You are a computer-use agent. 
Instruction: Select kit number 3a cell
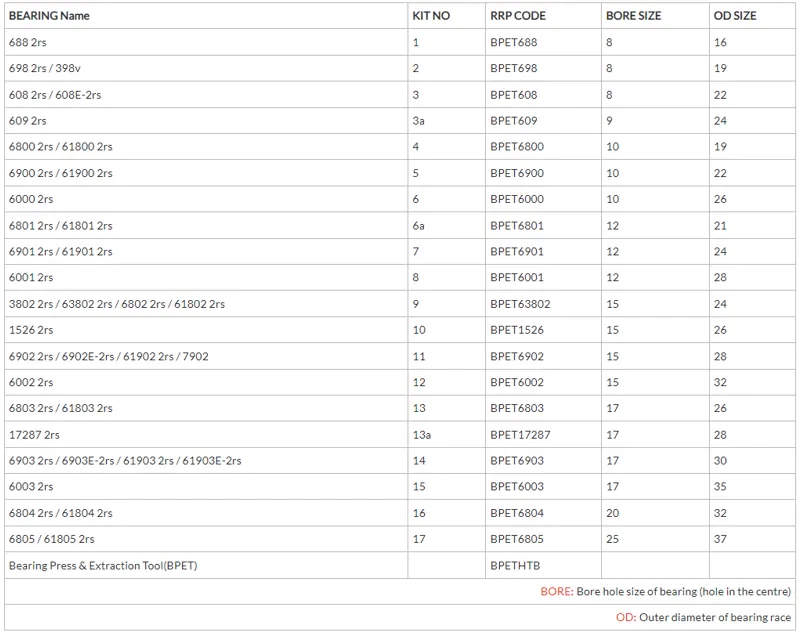[418, 121]
